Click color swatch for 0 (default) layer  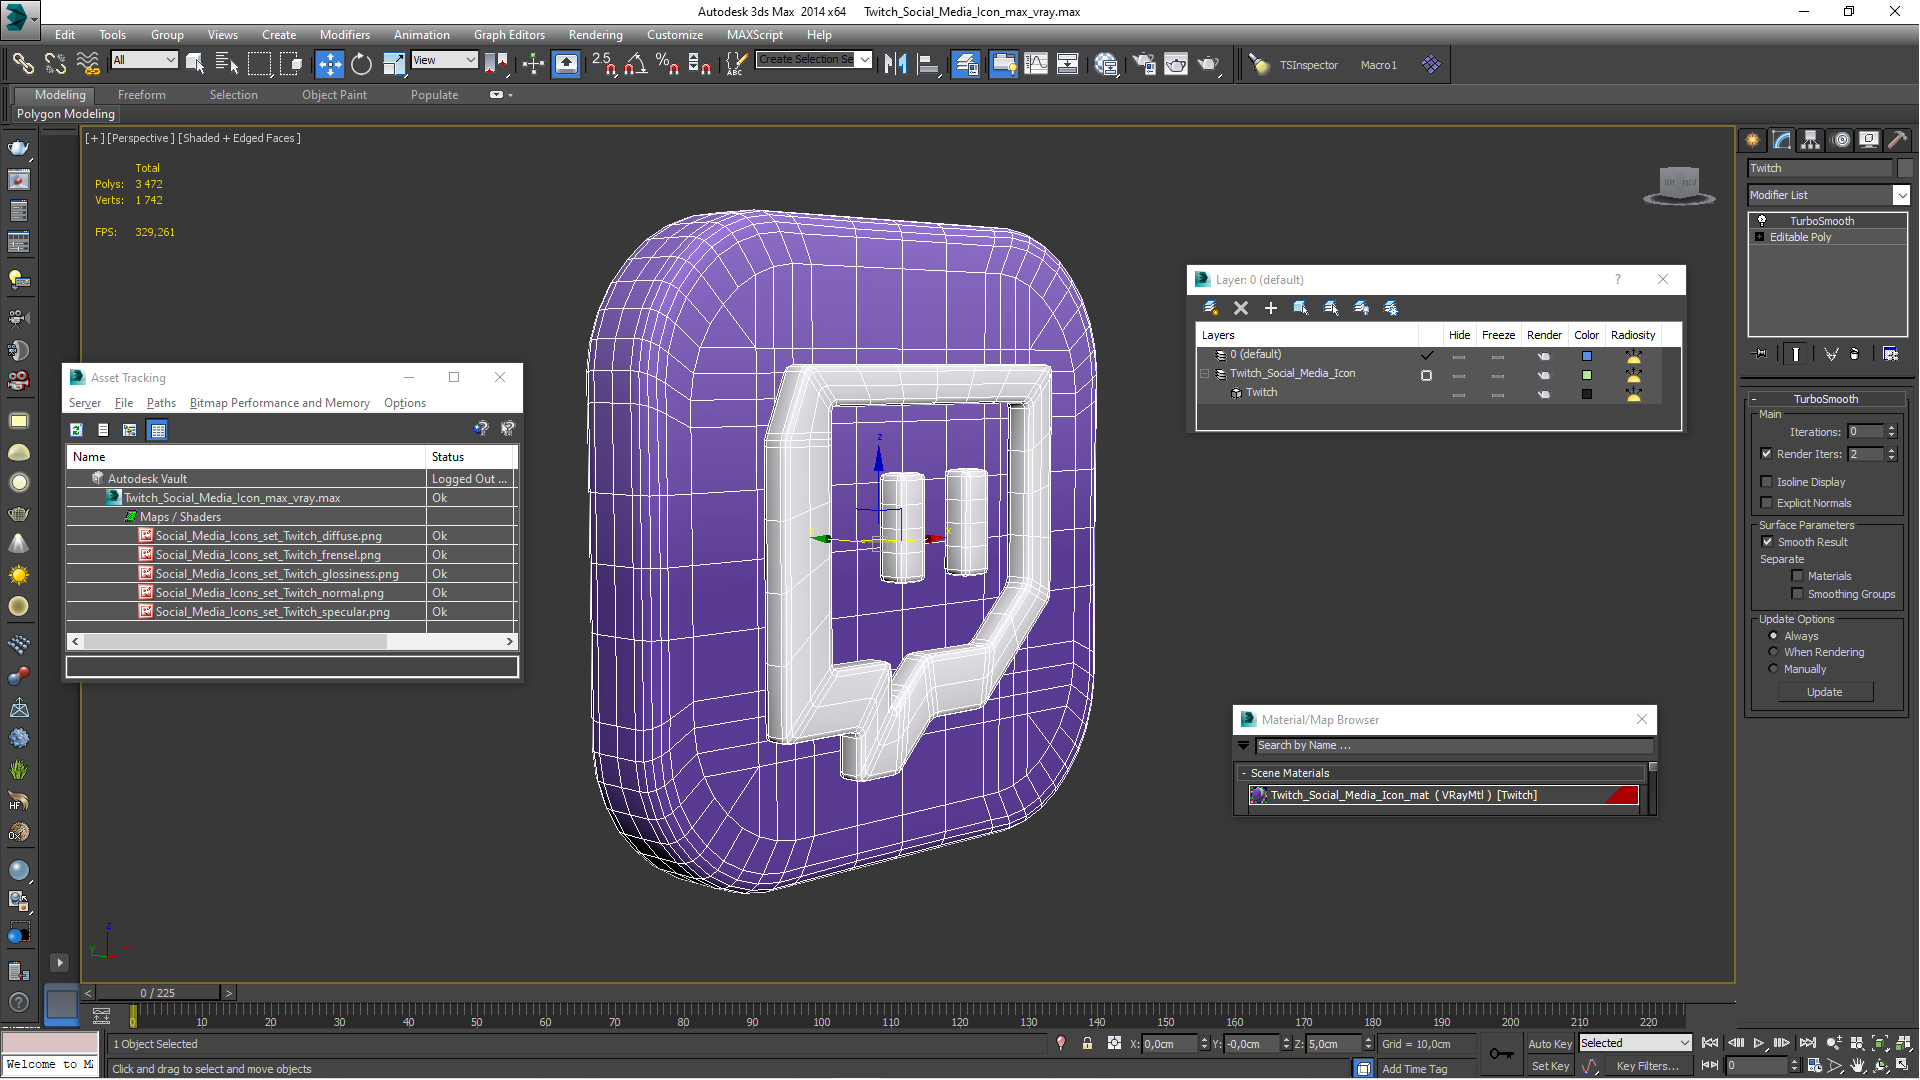click(x=1586, y=356)
